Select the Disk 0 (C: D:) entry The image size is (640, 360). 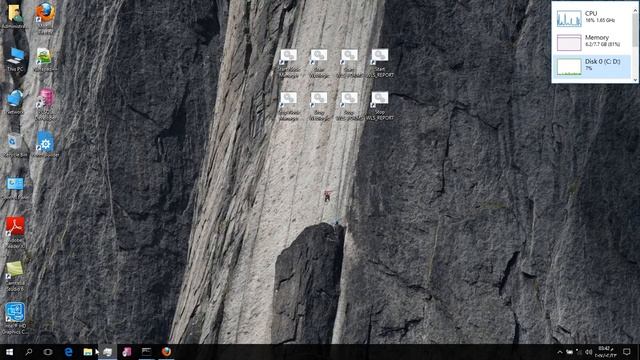point(592,67)
